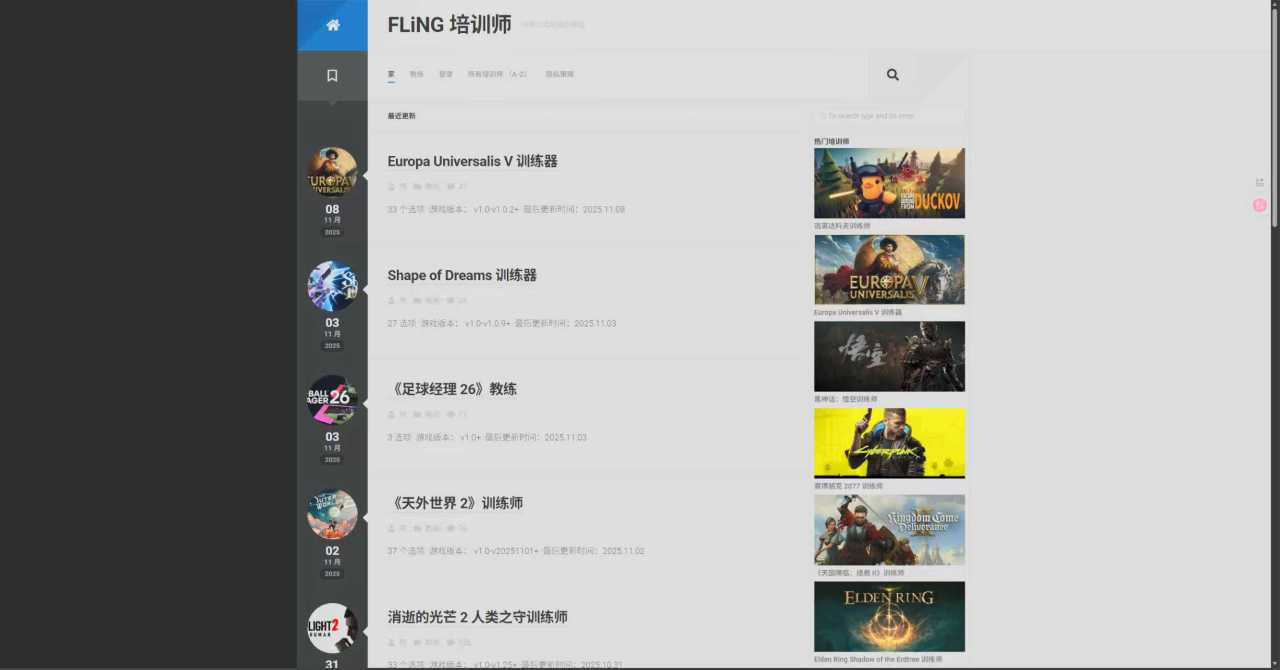
Task: Click '赛博朋克 2077 训练师' caption link
Action: [x=848, y=486]
